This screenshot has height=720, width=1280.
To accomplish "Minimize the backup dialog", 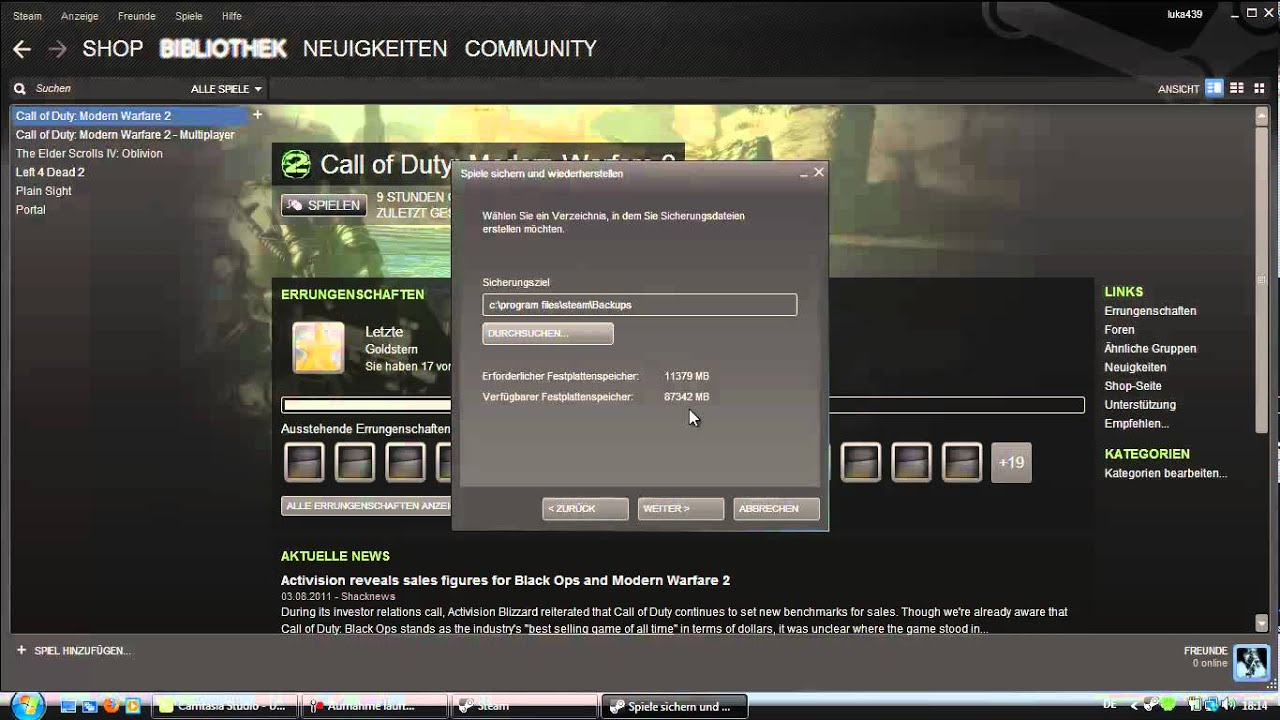I will click(804, 173).
